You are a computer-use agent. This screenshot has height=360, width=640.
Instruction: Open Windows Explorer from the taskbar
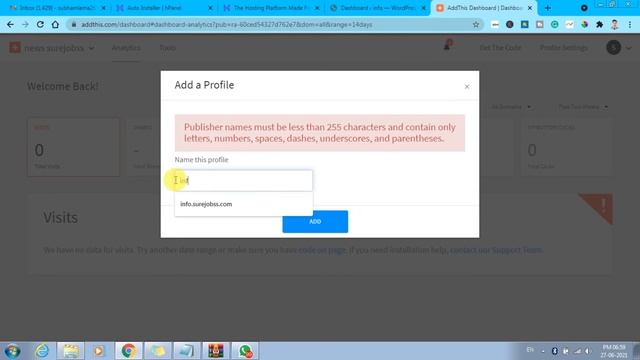71,351
